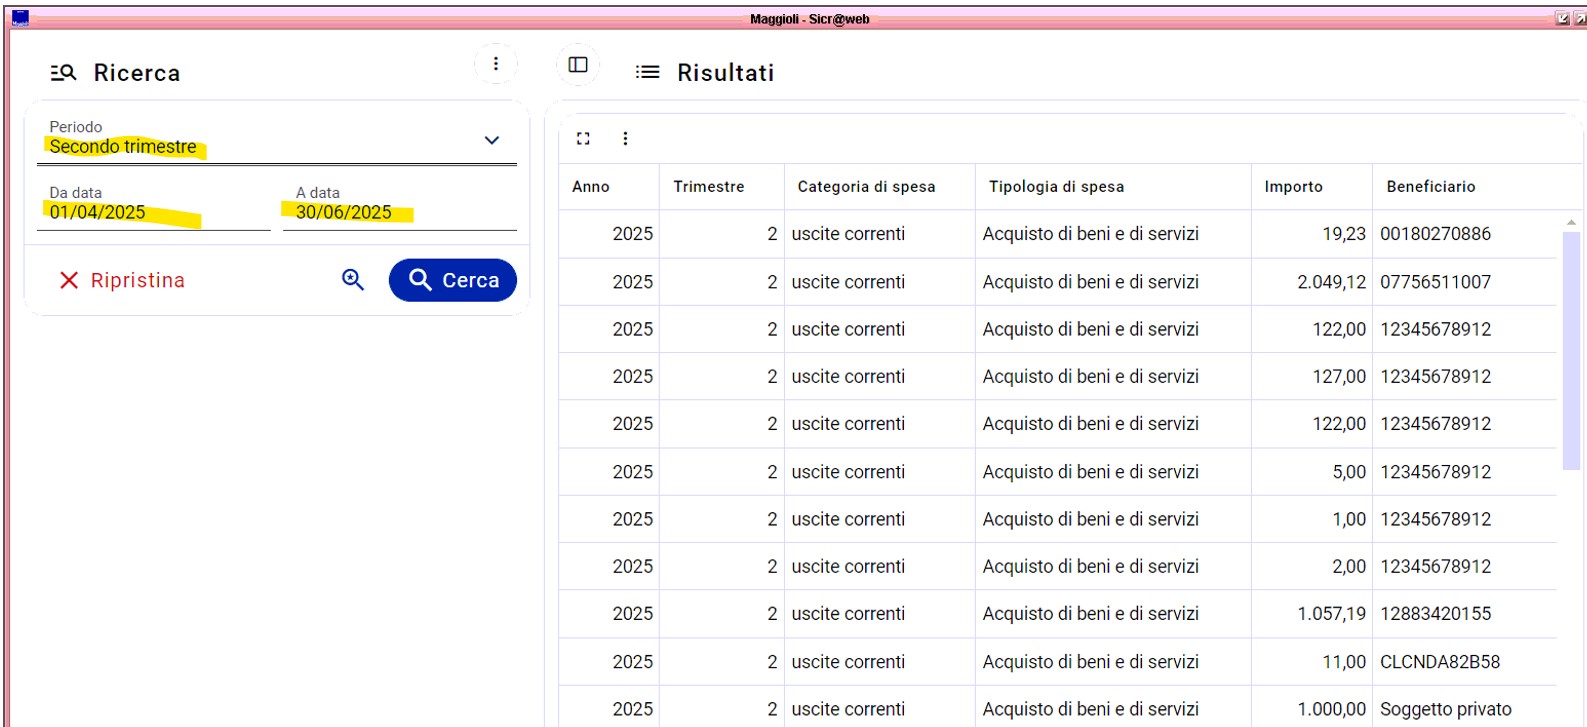Click the A data date field
This screenshot has width=1587, height=727.
[x=398, y=212]
